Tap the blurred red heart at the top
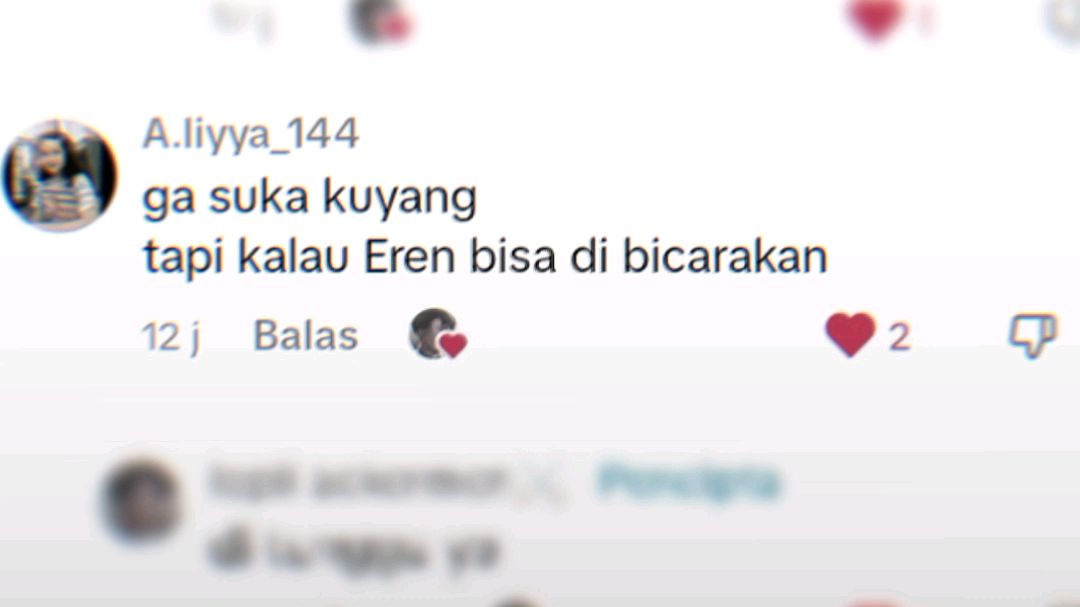The width and height of the screenshot is (1080, 607). 875,18
